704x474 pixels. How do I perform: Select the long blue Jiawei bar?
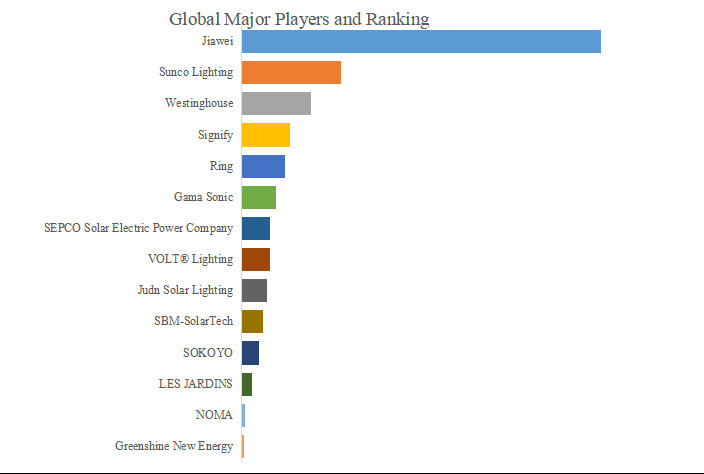pyautogui.click(x=421, y=41)
